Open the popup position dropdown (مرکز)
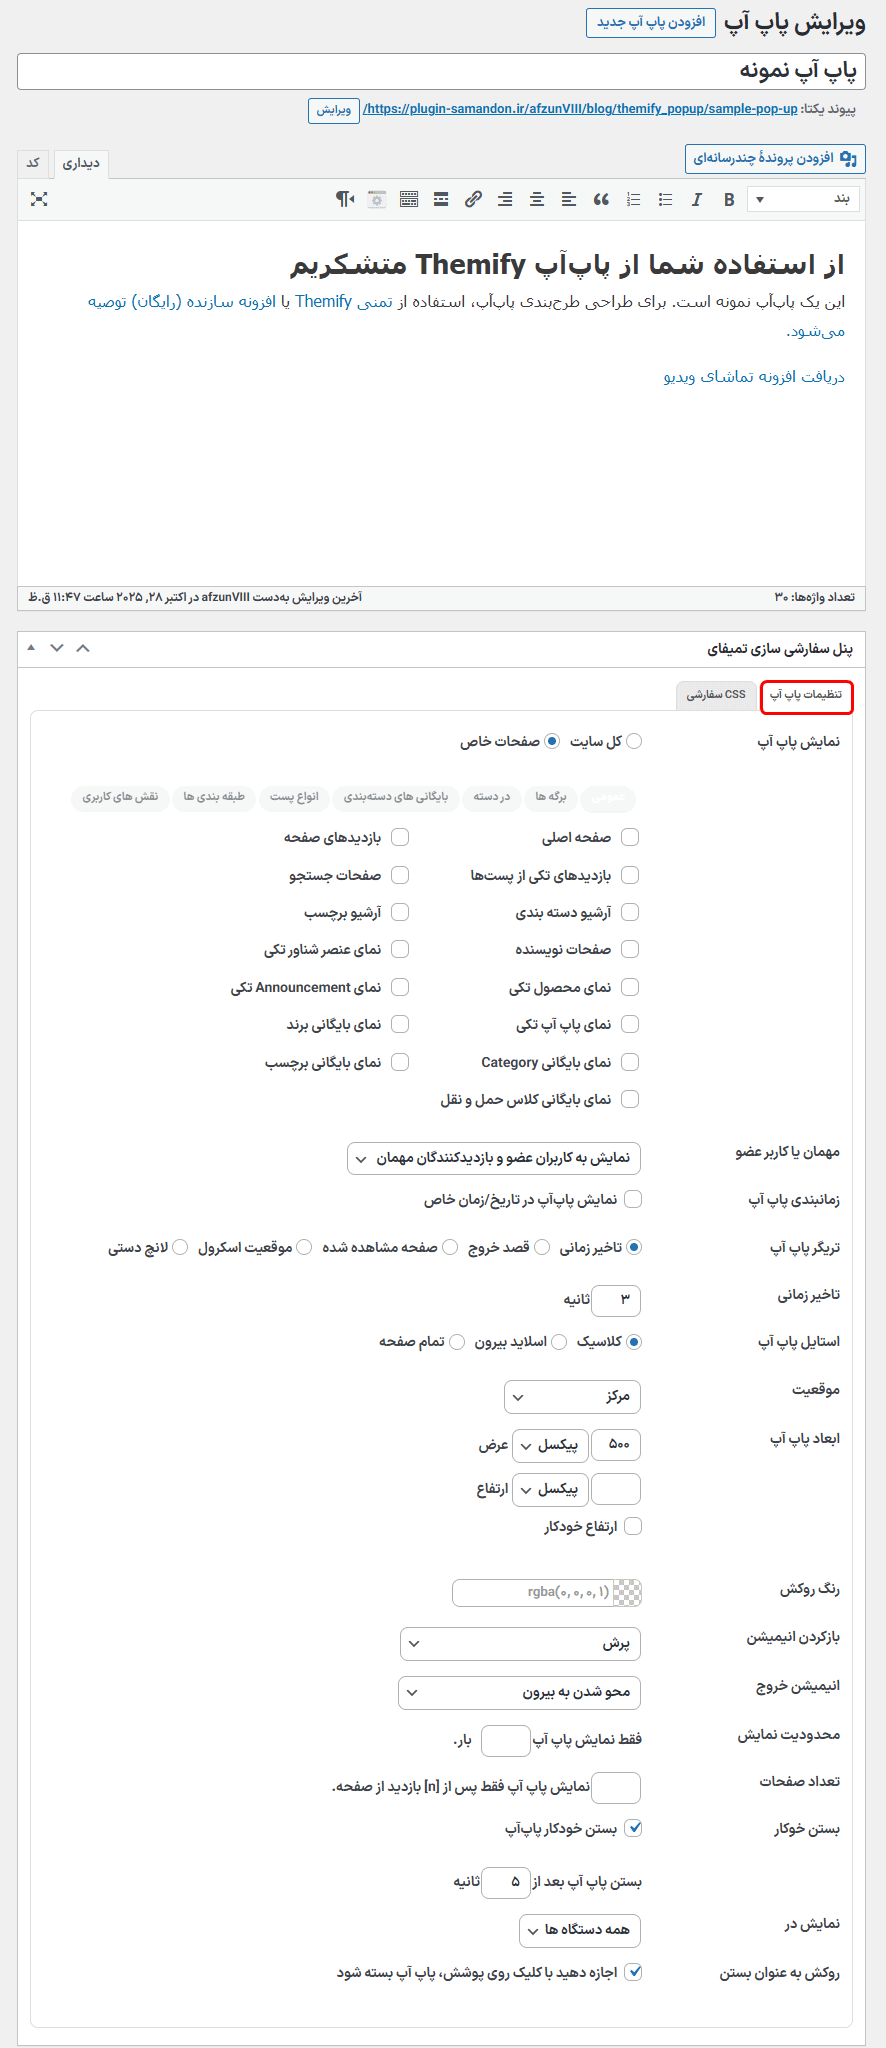Screen dimensions: 886x2048 (573, 1397)
